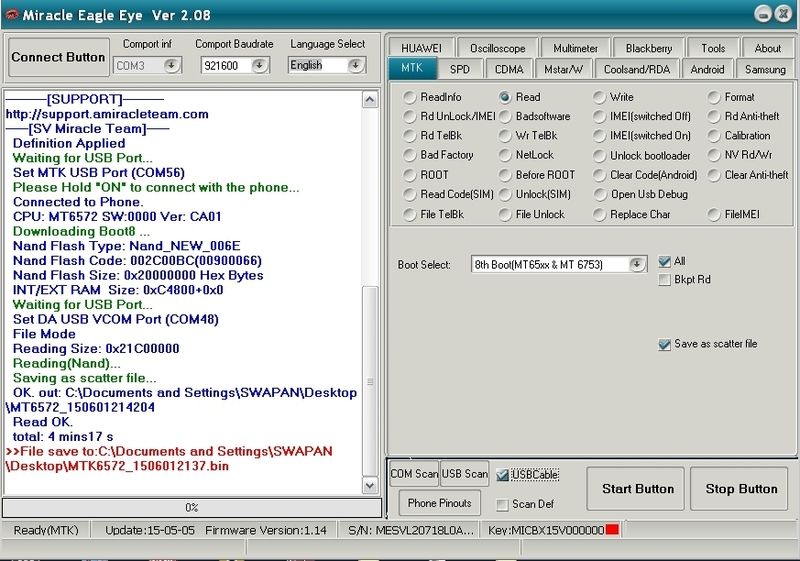Uncheck the All checkbox

664,262
